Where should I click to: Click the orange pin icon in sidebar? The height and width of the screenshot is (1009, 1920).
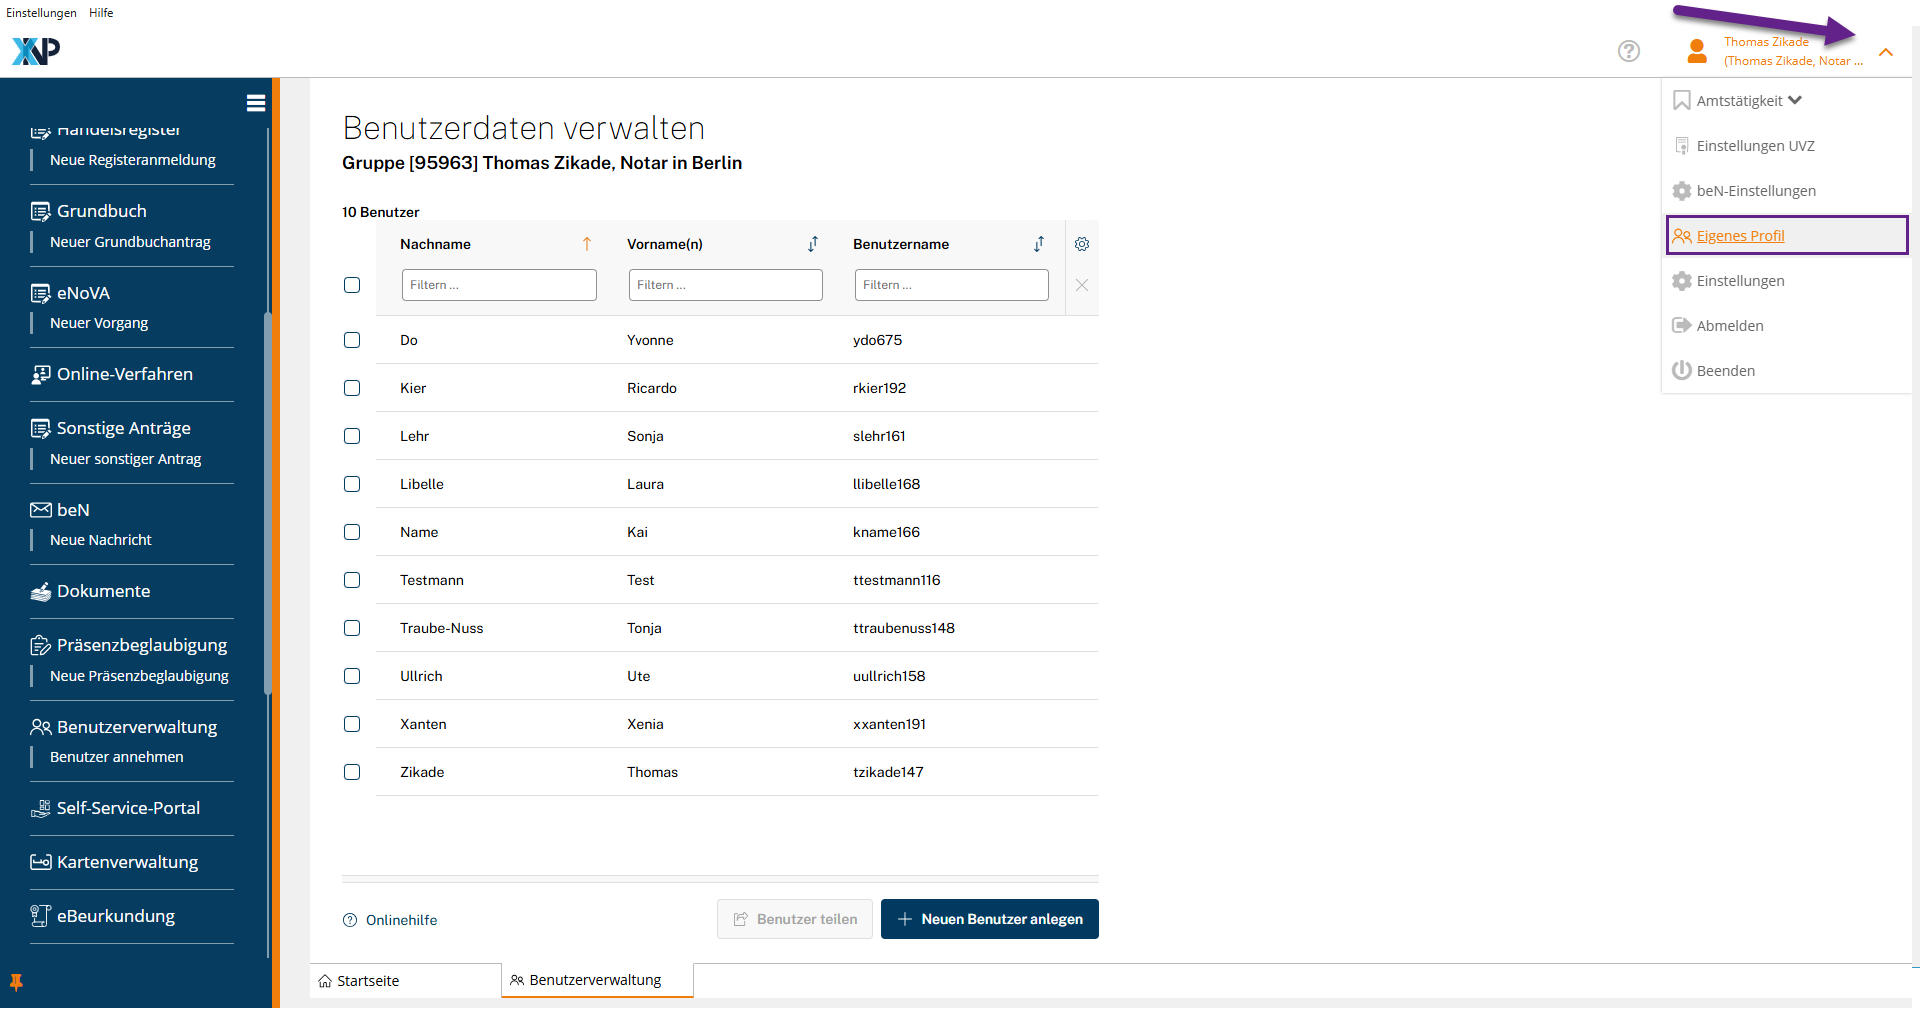16,982
